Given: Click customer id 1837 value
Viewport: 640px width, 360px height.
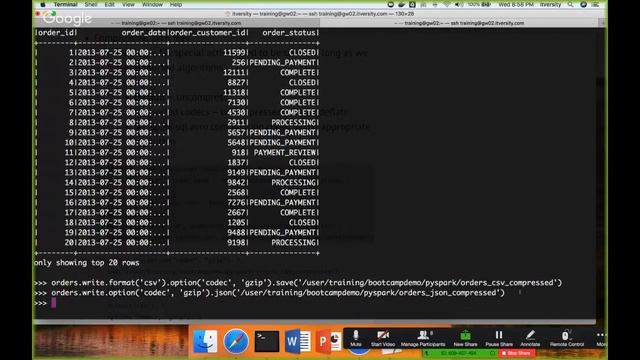Looking at the screenshot, I should (236, 162).
